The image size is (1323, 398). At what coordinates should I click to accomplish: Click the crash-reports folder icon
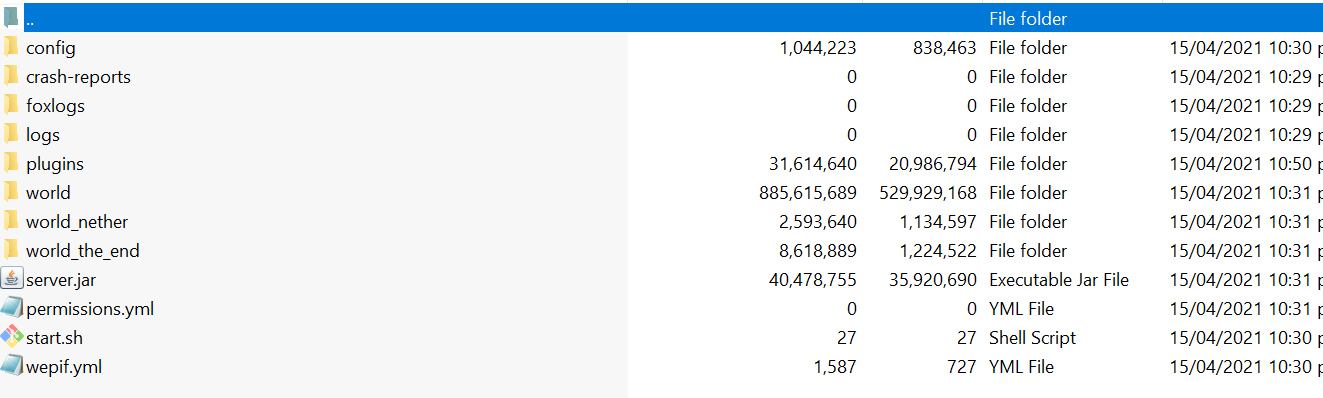[11, 76]
